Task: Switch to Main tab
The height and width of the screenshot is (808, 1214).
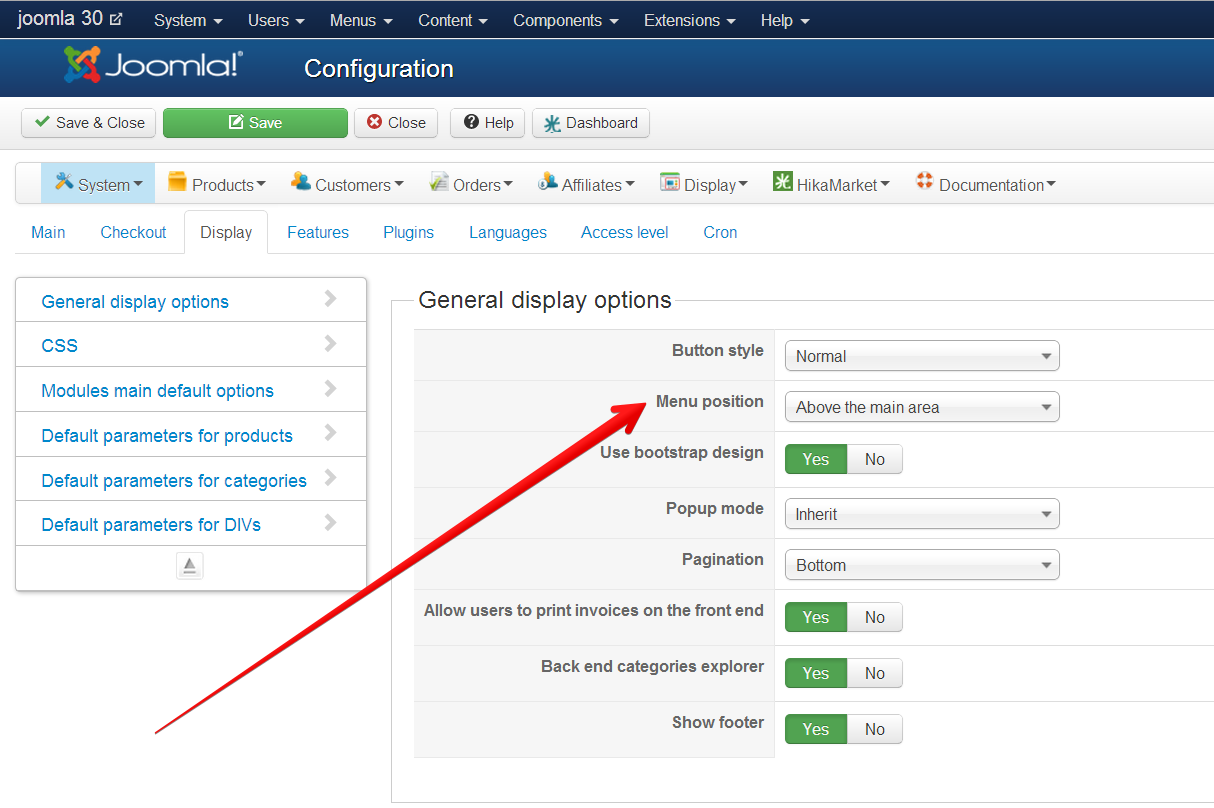Action: coord(48,232)
